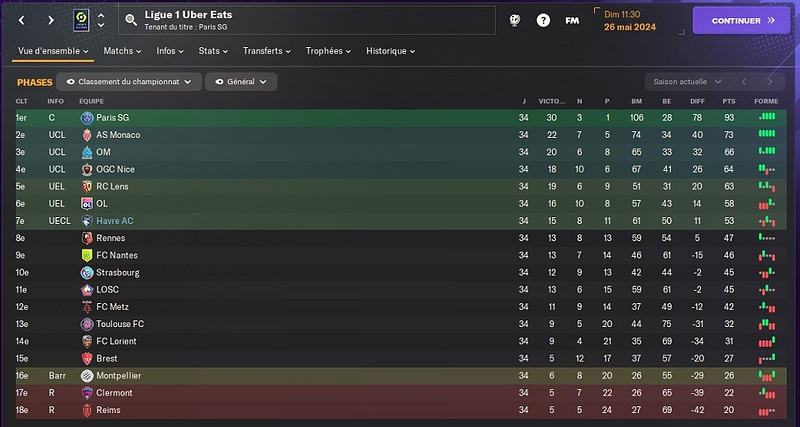Screen dimensions: 800x427
Task: Open the help question mark icon
Action: tap(543, 20)
